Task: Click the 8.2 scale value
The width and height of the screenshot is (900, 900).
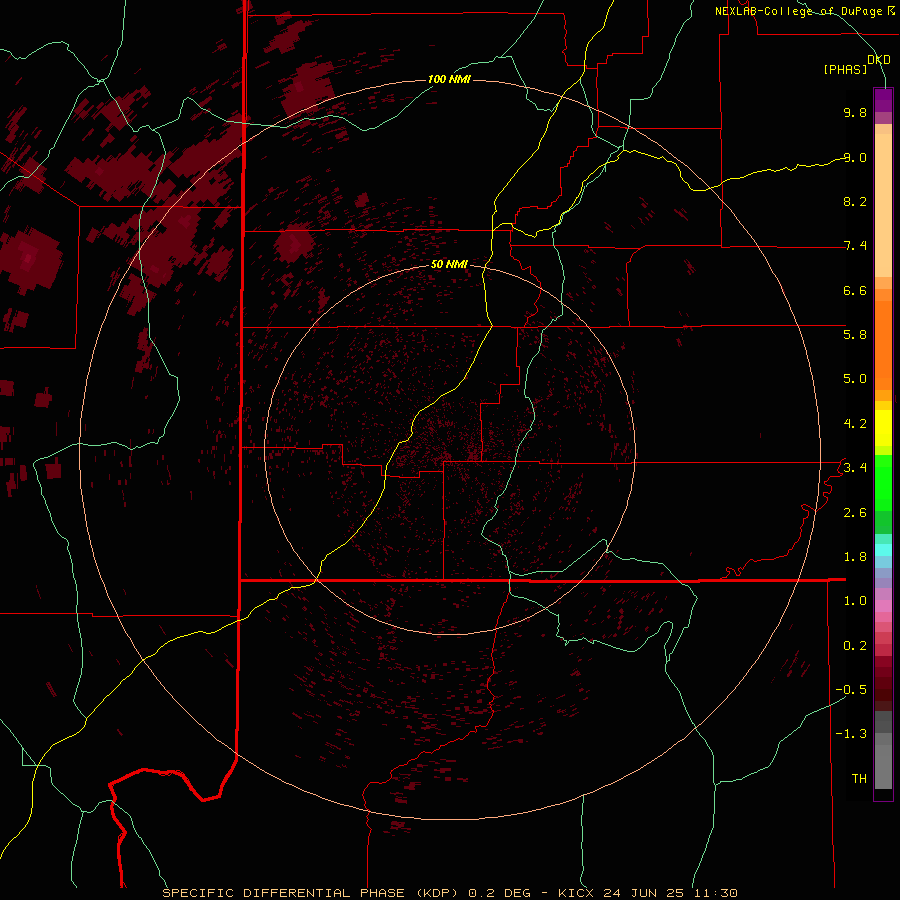Action: (855, 201)
